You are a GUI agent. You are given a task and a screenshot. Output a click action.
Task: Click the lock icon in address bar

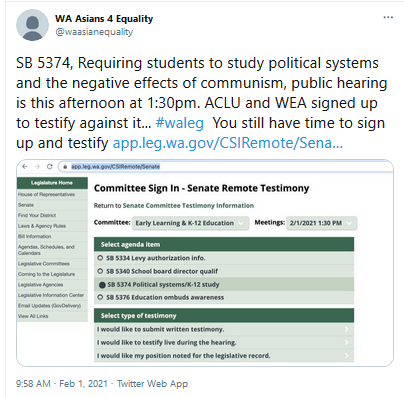tap(65, 167)
